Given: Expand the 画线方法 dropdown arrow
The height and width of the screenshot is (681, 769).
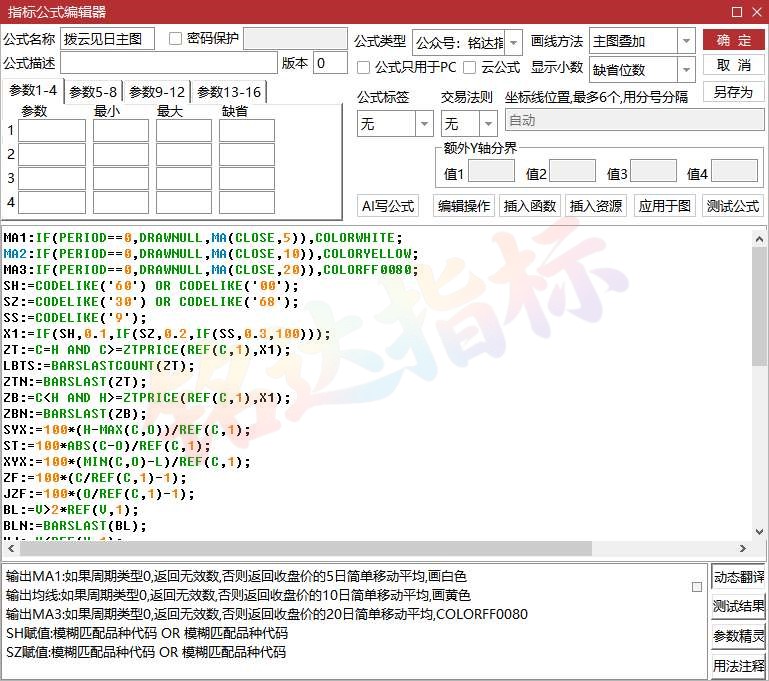Looking at the screenshot, I should click(686, 41).
